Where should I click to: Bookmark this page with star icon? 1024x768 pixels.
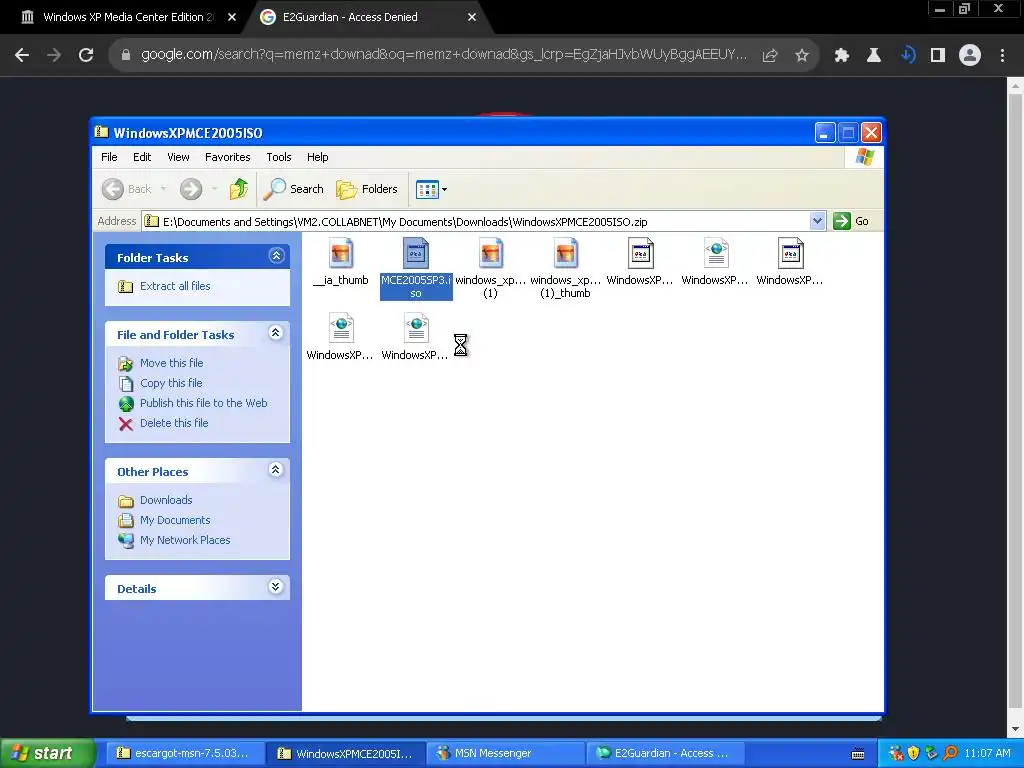coord(802,56)
